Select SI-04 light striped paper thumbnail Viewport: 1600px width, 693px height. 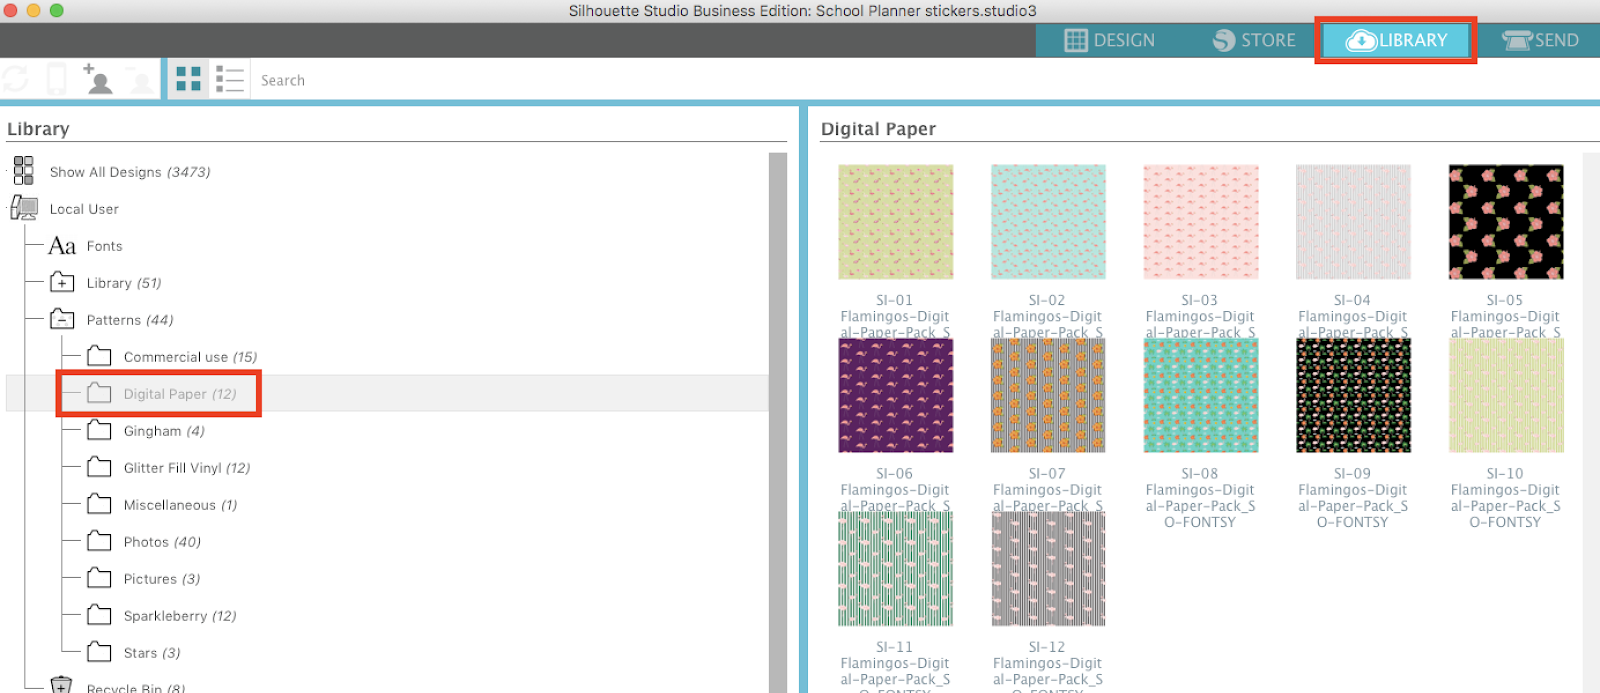coord(1353,222)
